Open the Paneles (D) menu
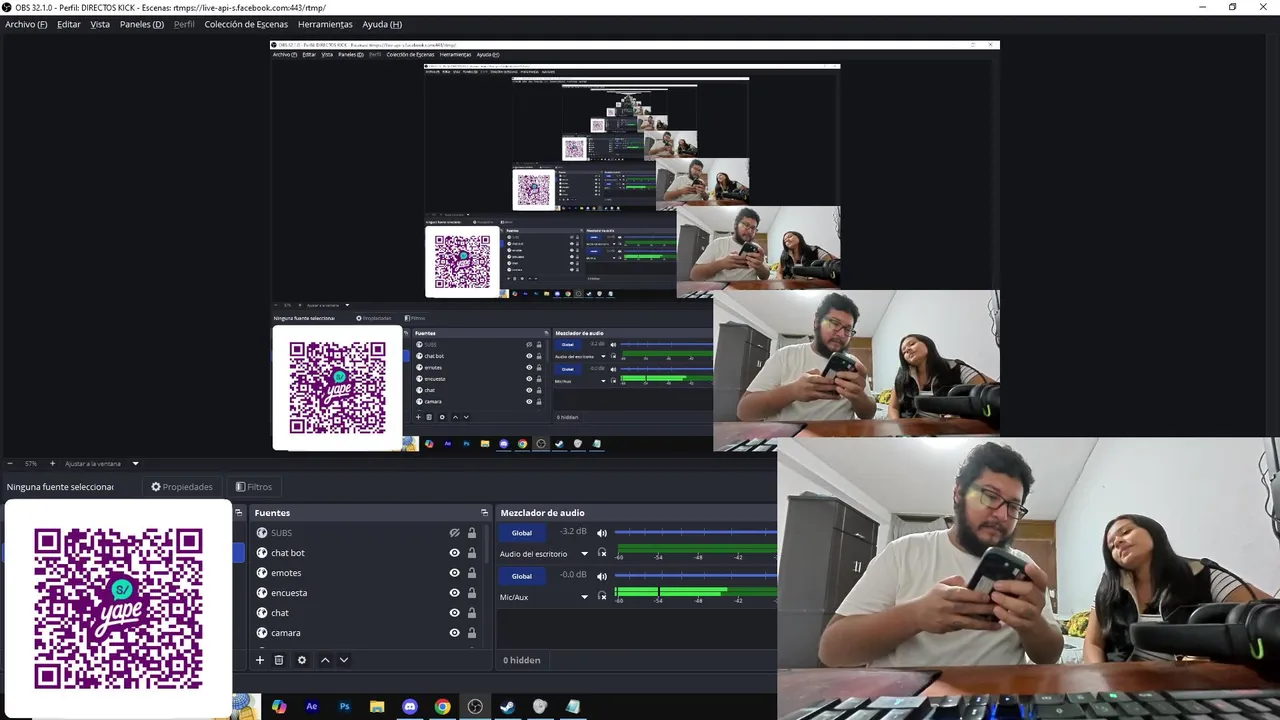Image resolution: width=1280 pixels, height=720 pixels. 142,24
